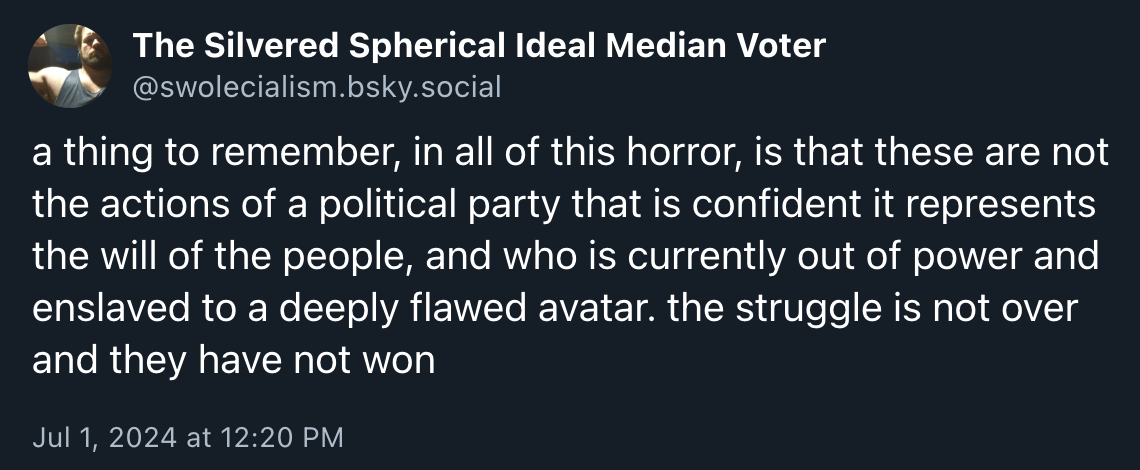Click the @swolecialism.bsky.social handle

[317, 87]
